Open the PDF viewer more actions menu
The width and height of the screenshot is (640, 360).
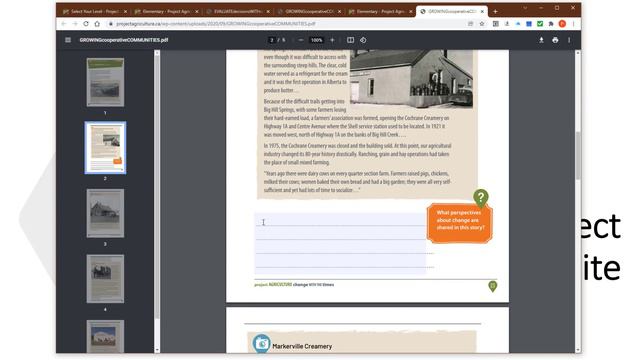pyautogui.click(x=569, y=40)
